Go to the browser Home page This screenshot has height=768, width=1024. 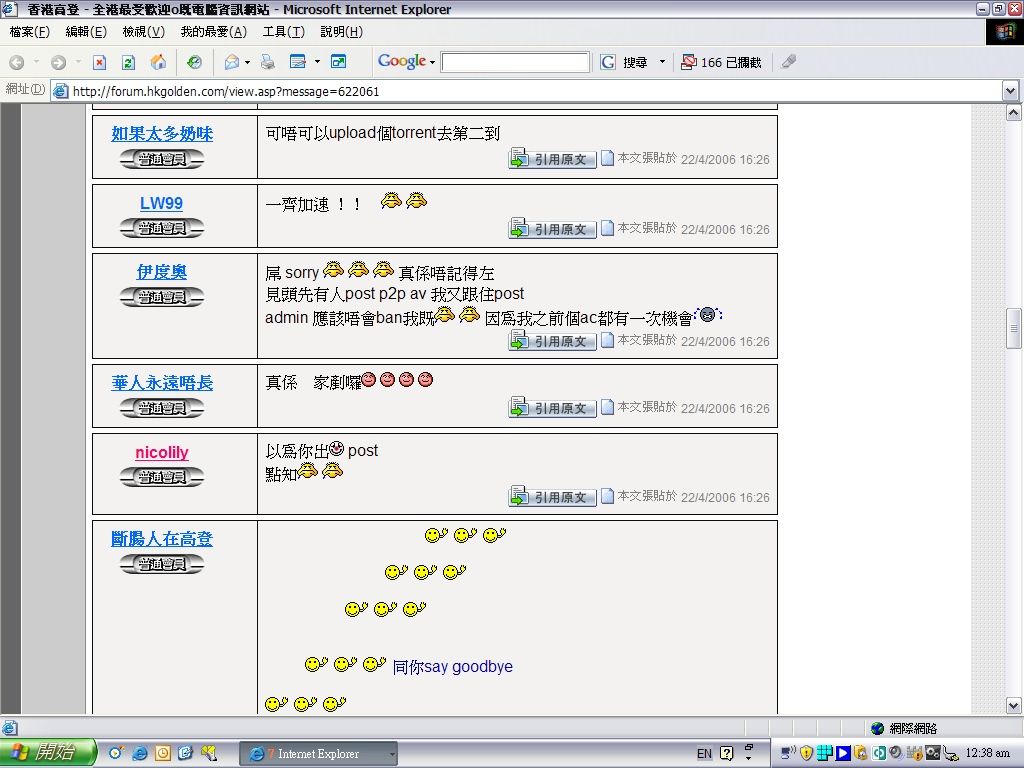[158, 62]
